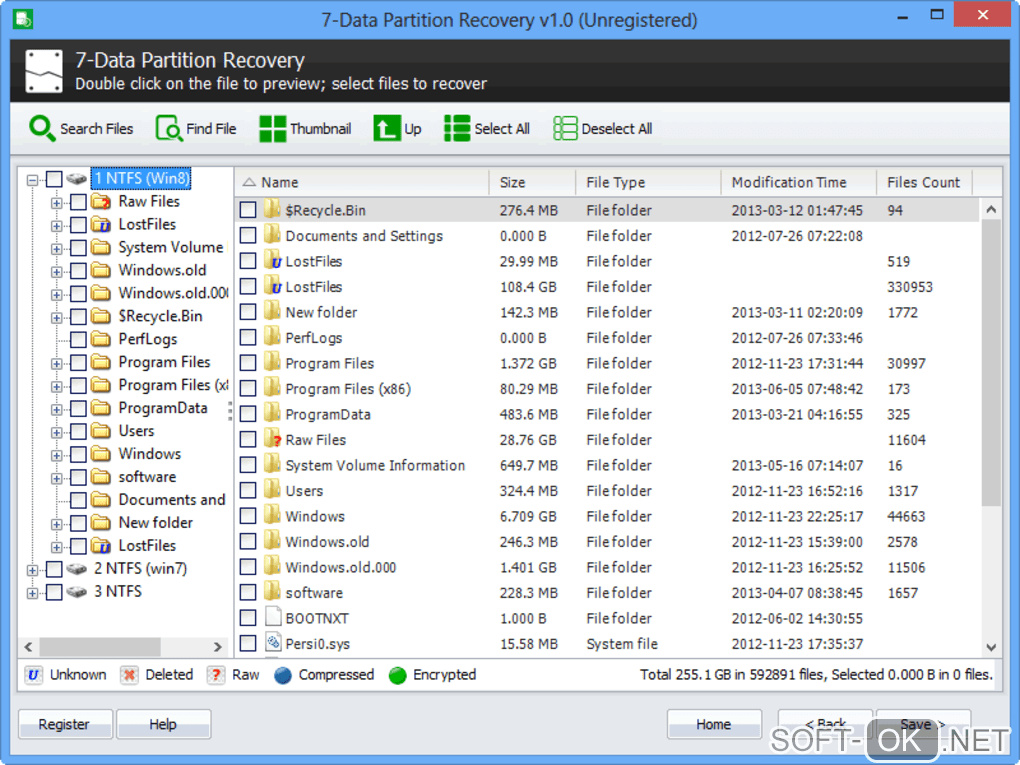The height and width of the screenshot is (765, 1020).
Task: Click the Raw legend icon
Action: pyautogui.click(x=215, y=675)
